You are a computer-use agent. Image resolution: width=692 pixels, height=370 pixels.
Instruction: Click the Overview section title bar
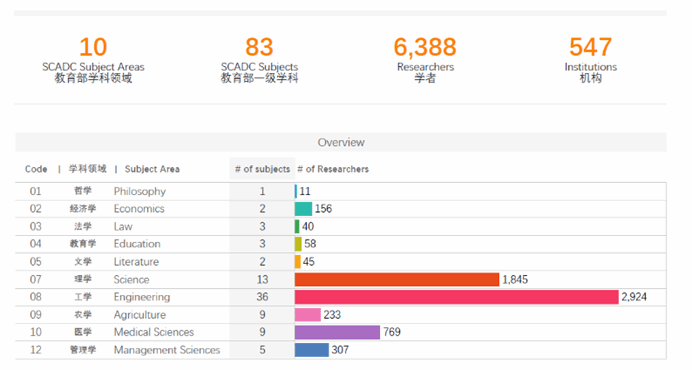(341, 142)
